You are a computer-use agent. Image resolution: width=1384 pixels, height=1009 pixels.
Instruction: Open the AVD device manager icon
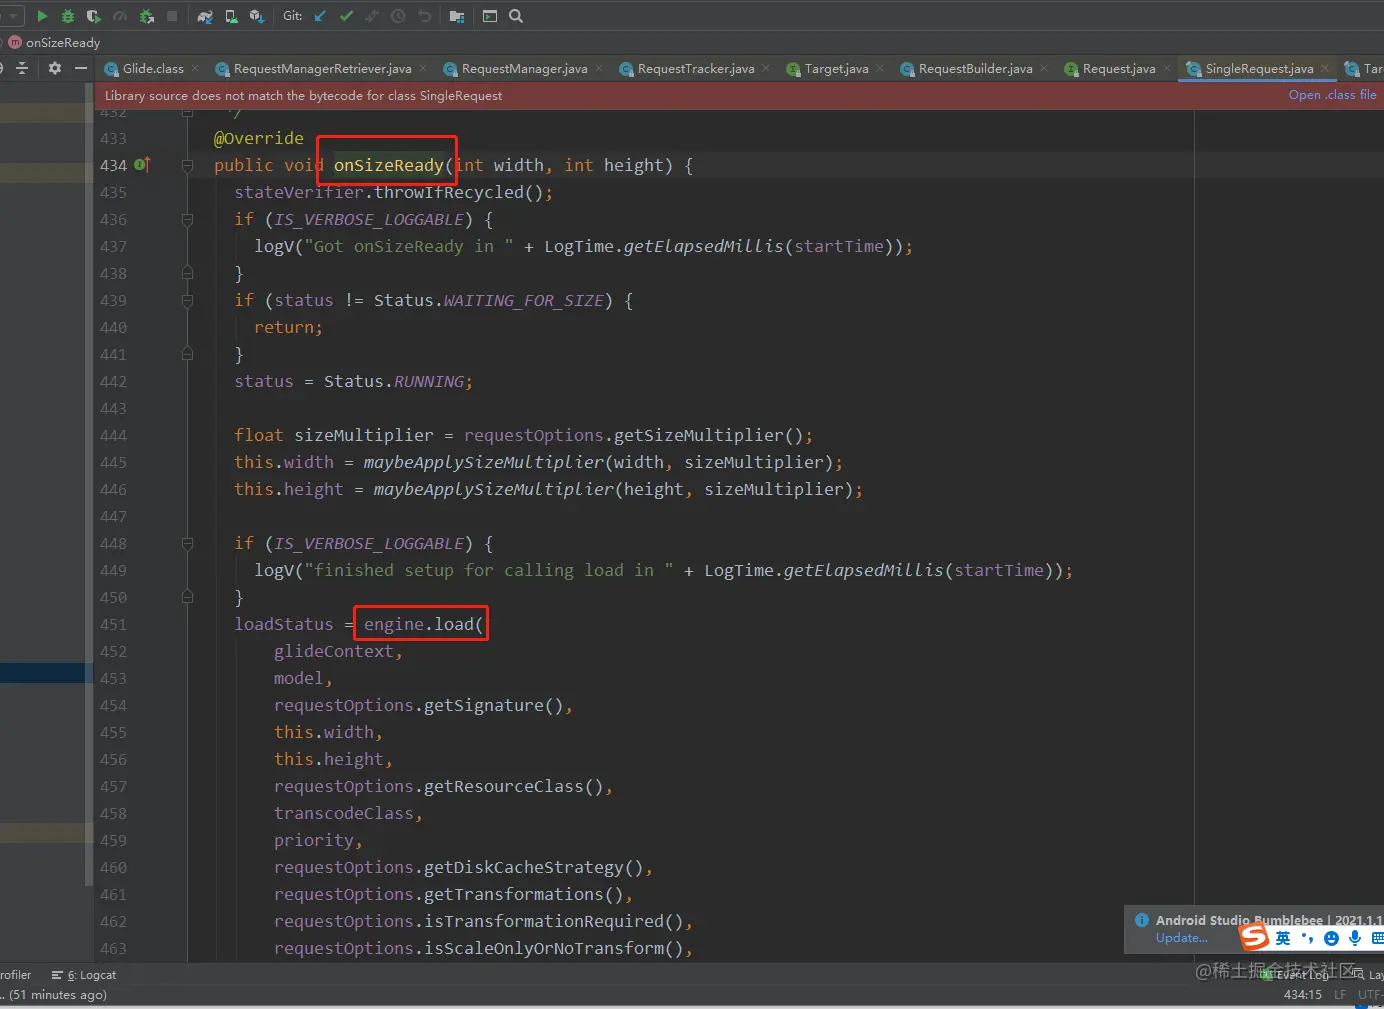point(231,16)
